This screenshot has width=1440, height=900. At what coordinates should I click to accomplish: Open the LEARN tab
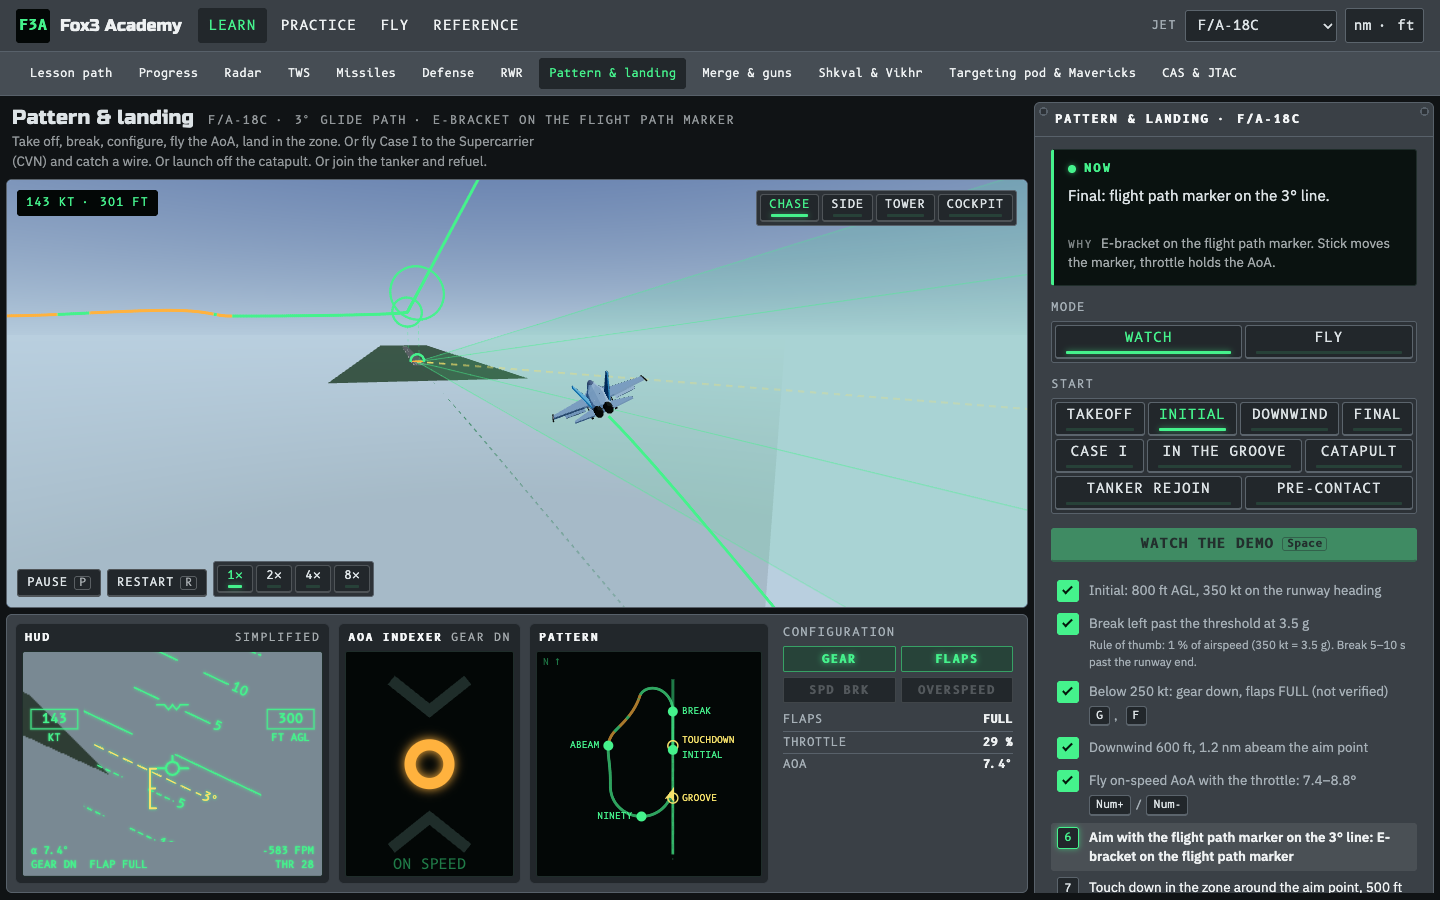point(232,26)
